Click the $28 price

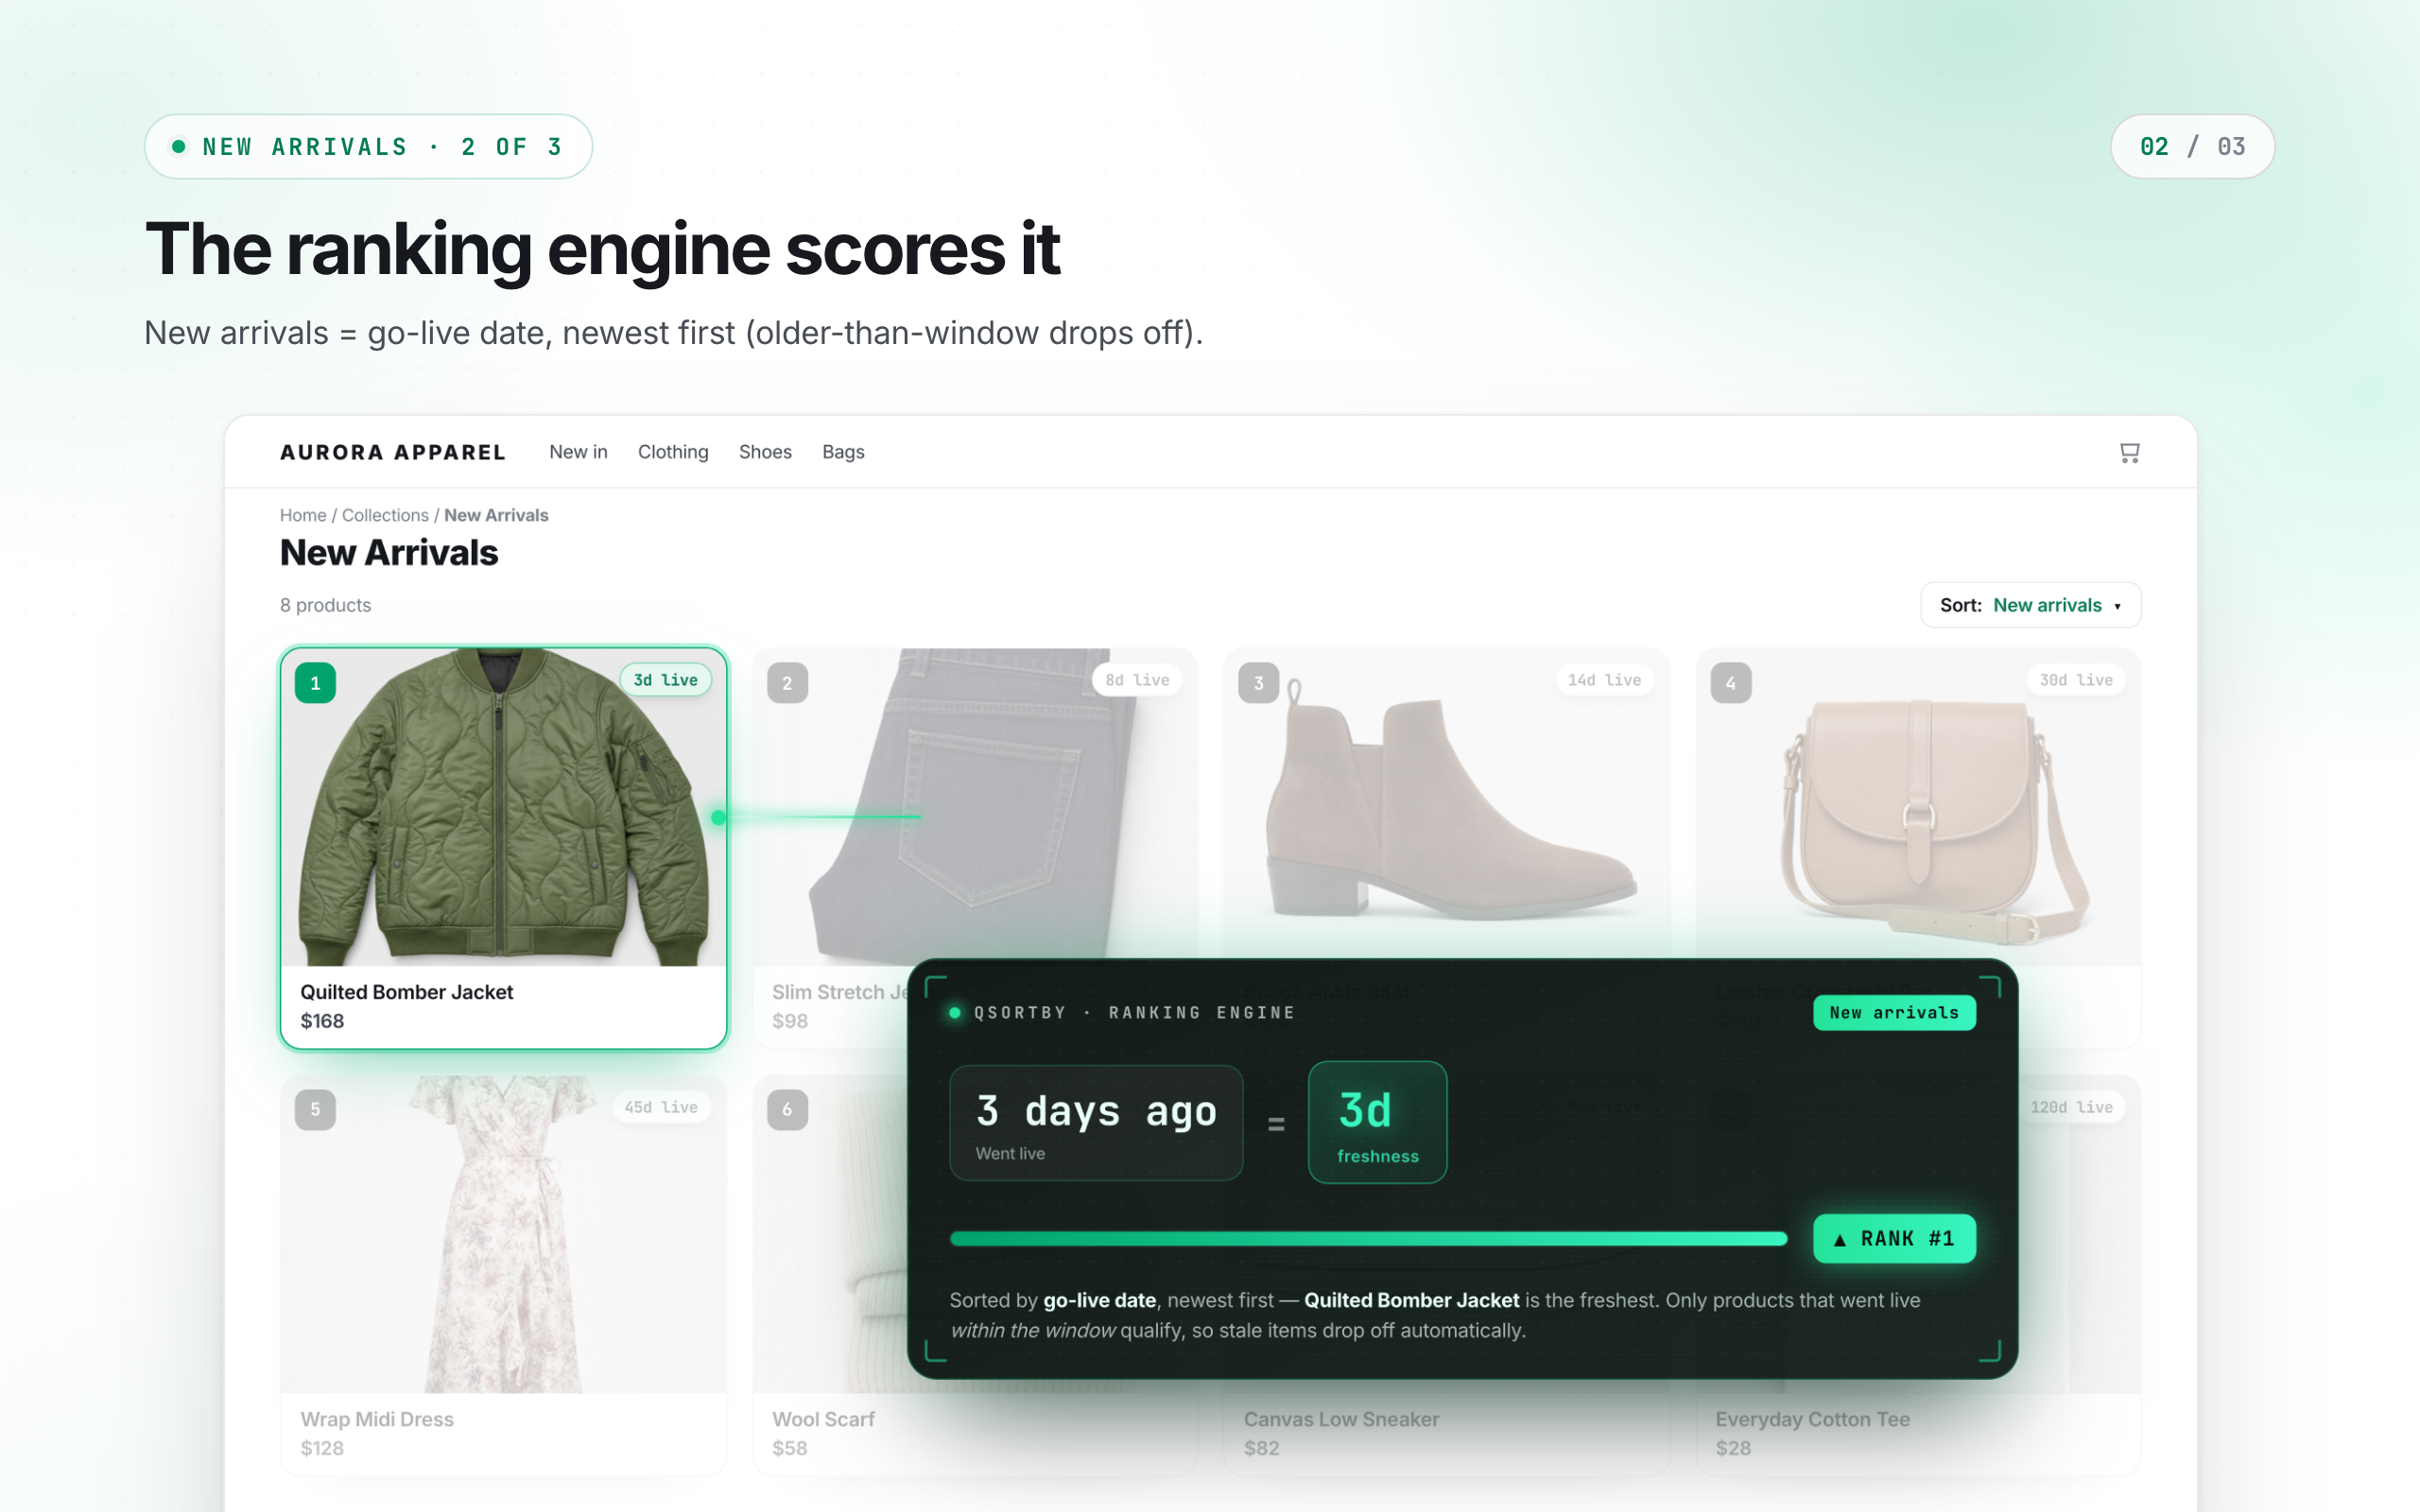1733,1448
